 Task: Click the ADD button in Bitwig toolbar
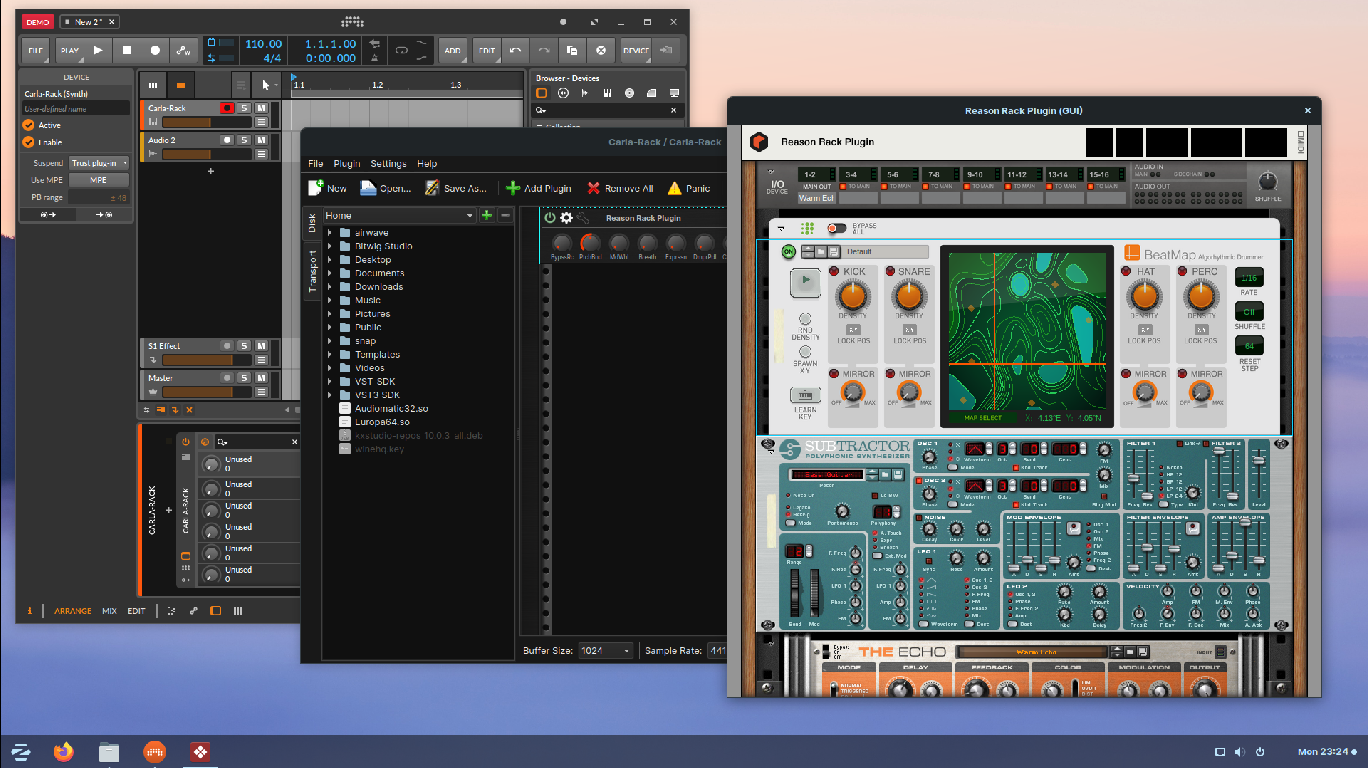(x=453, y=50)
